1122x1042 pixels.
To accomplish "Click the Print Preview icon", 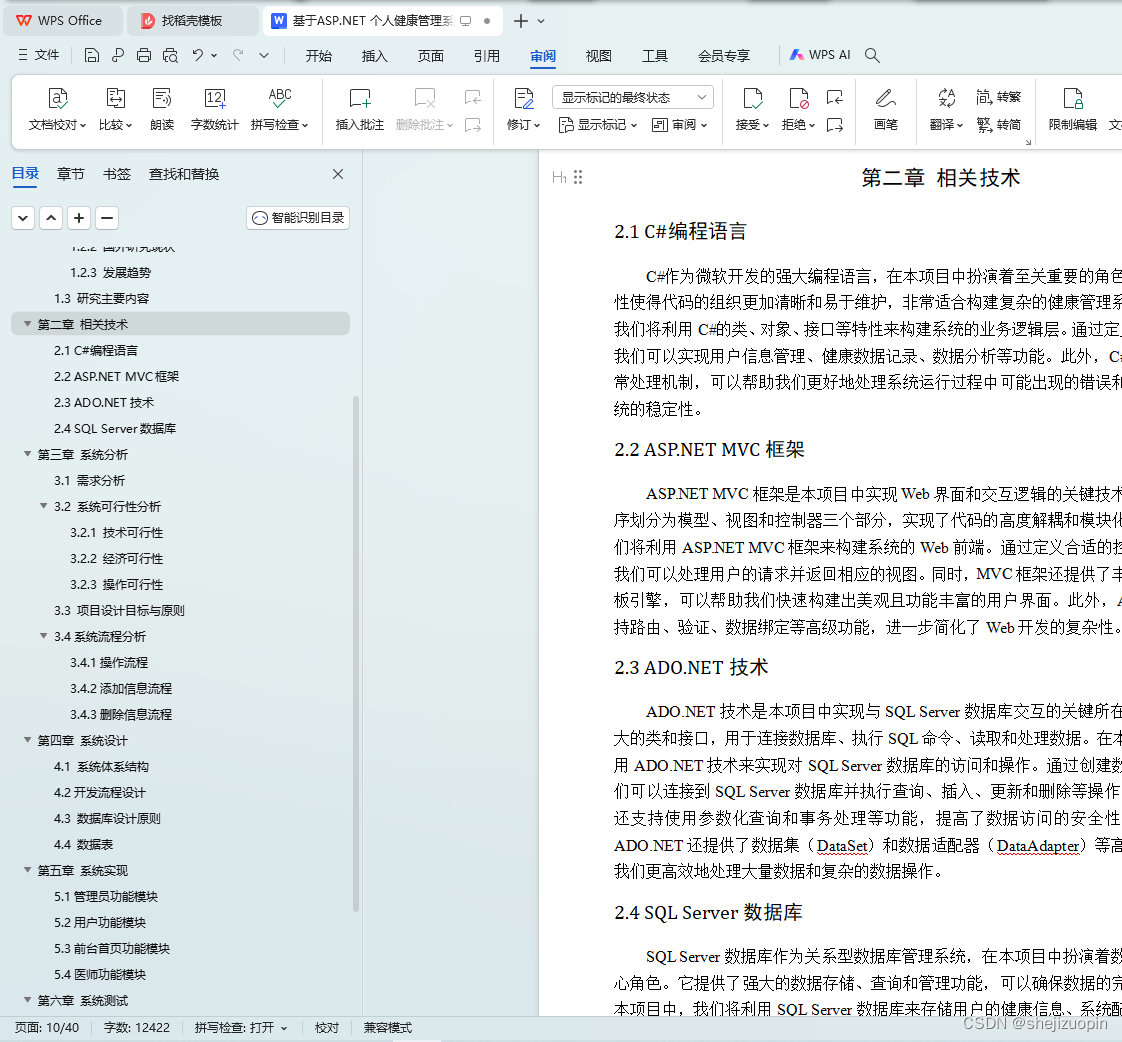I will tap(170, 55).
